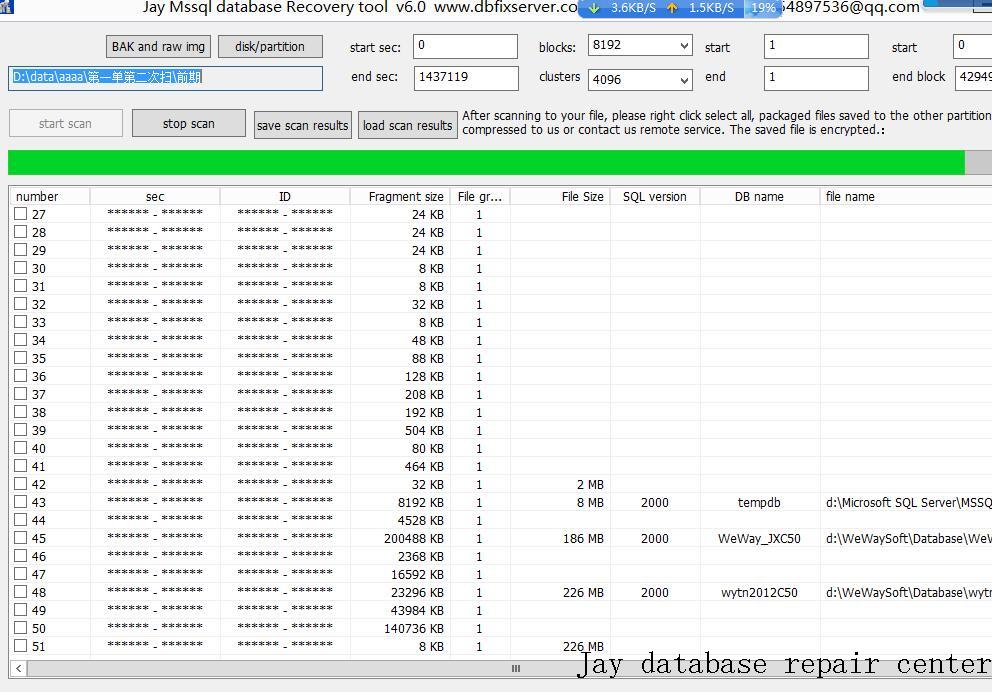This screenshot has width=992, height=692.
Task: Click the horizontal scrollbar left arrow
Action: coord(18,668)
